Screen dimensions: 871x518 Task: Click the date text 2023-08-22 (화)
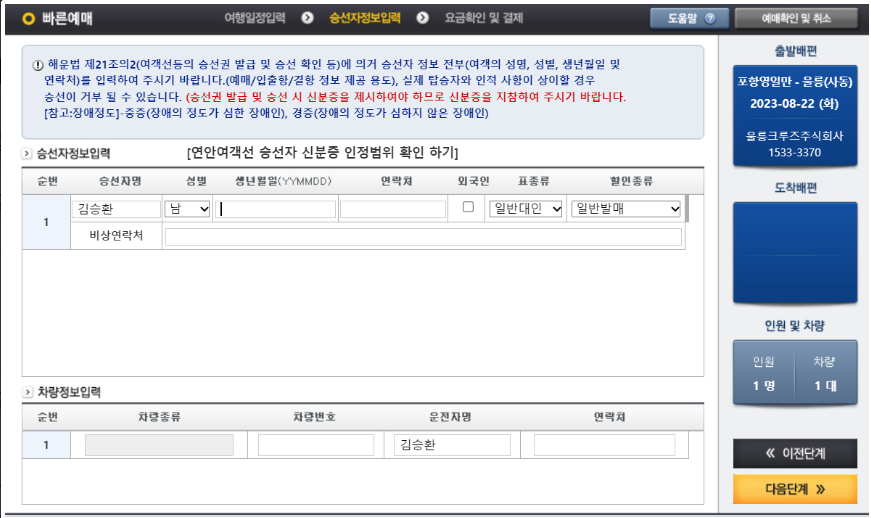794,104
